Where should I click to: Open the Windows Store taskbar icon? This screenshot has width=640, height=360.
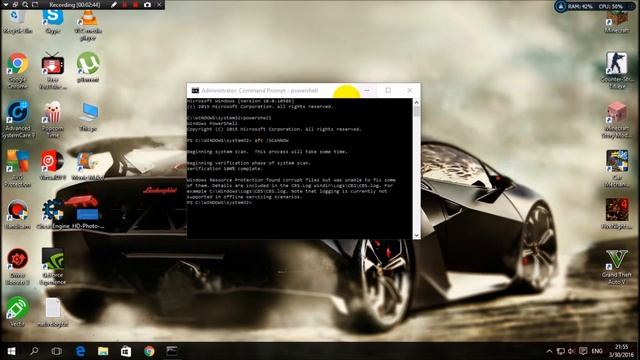click(x=126, y=351)
